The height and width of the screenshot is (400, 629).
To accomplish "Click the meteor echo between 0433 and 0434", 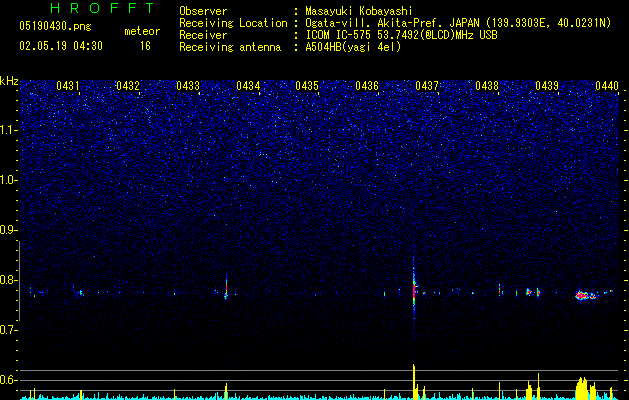I will point(226,289).
